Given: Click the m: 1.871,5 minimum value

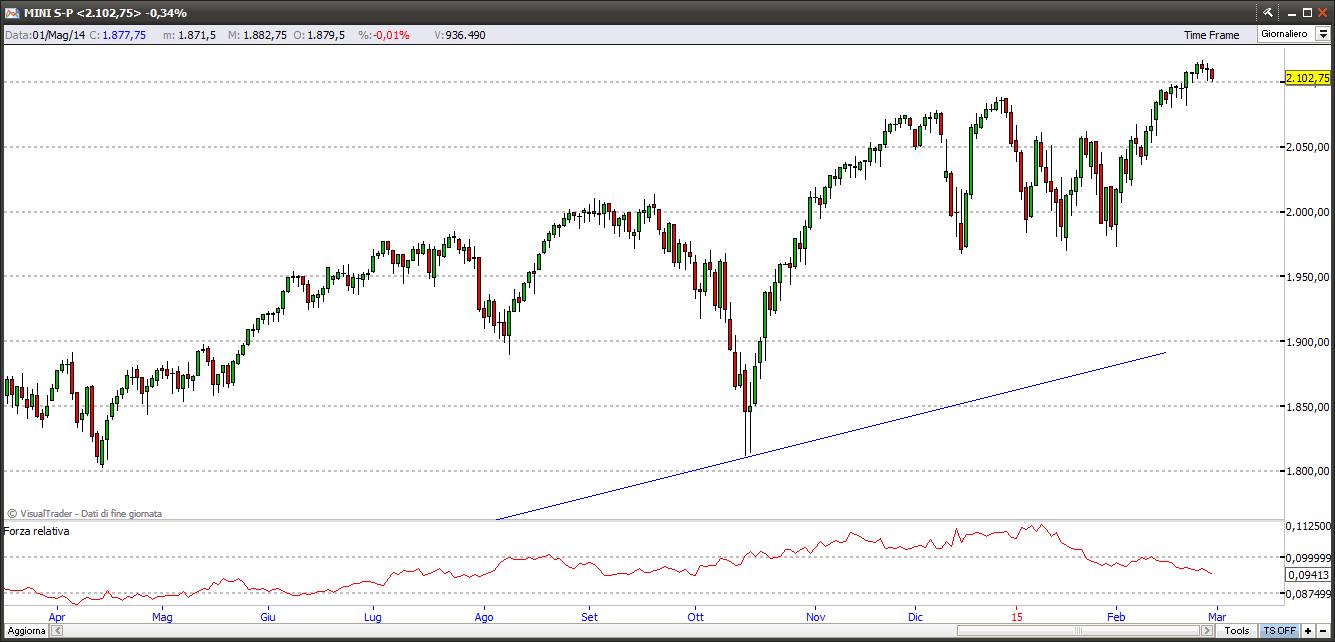Looking at the screenshot, I should (189, 35).
